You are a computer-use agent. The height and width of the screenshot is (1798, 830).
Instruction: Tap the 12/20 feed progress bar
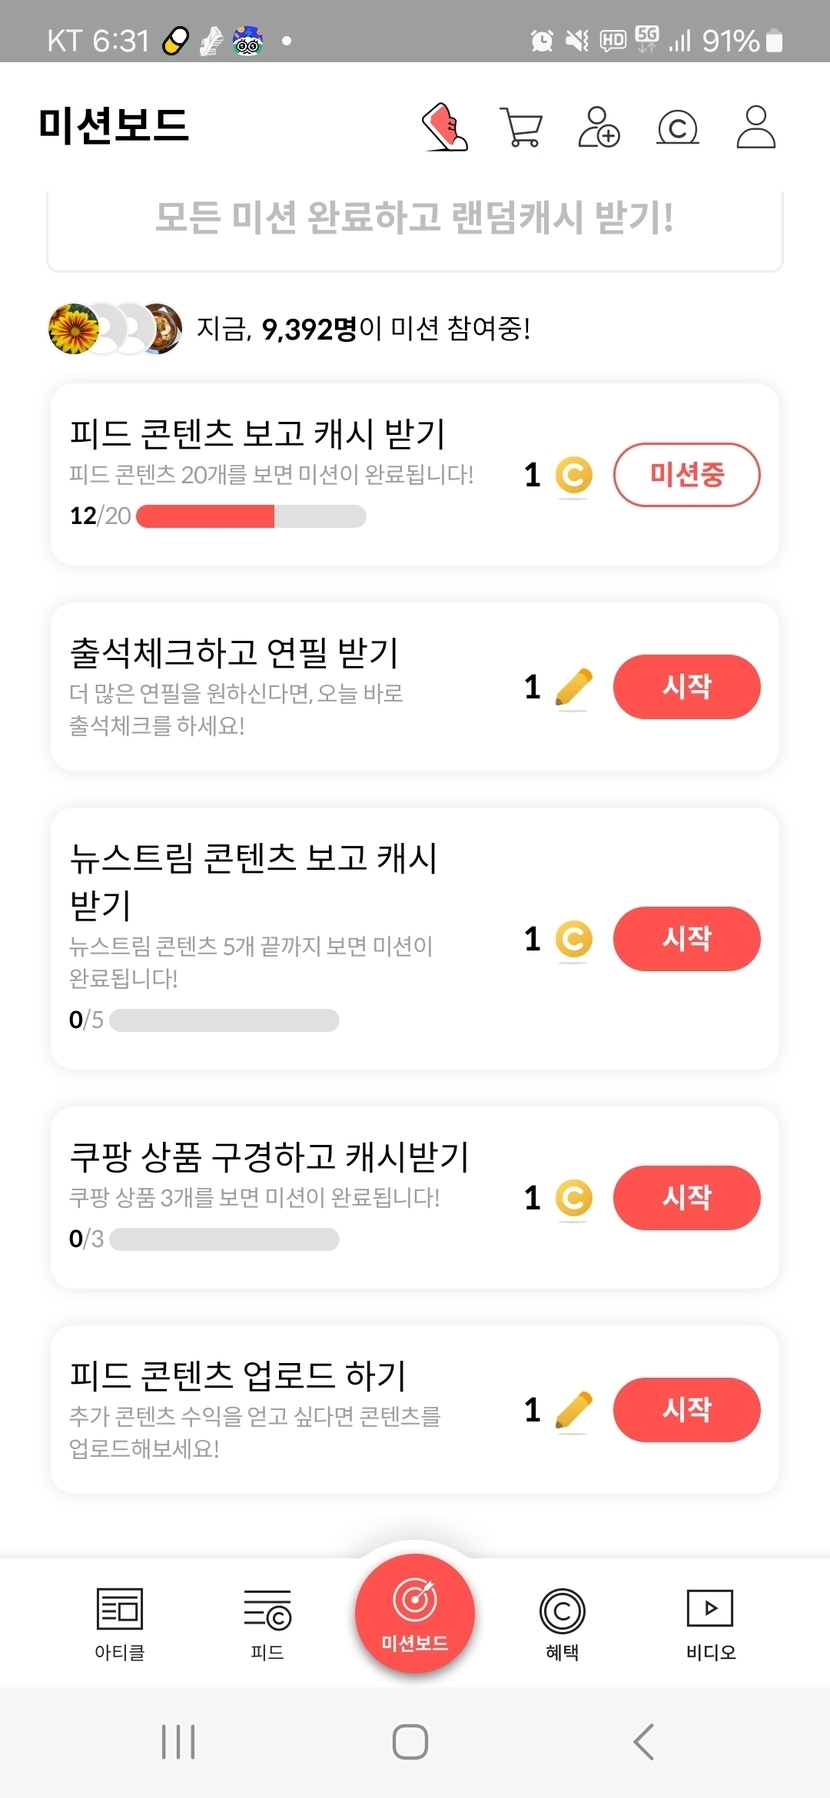point(251,516)
